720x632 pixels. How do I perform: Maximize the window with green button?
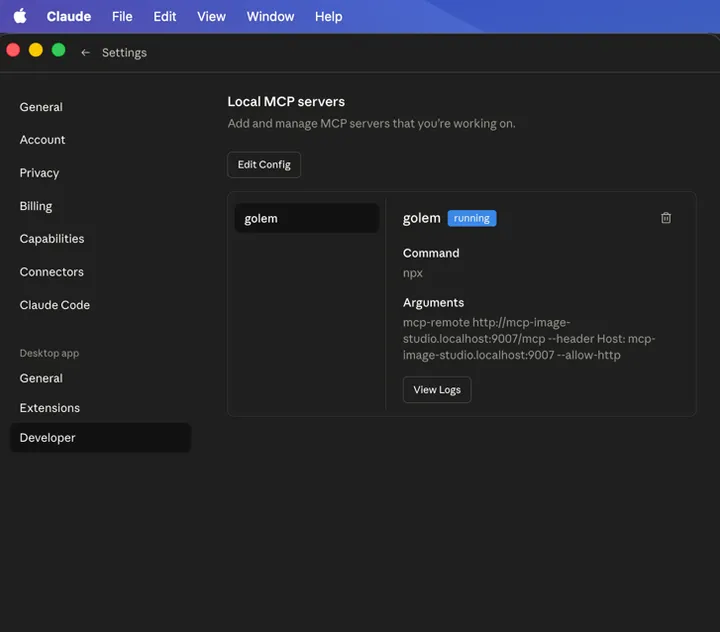coord(58,50)
